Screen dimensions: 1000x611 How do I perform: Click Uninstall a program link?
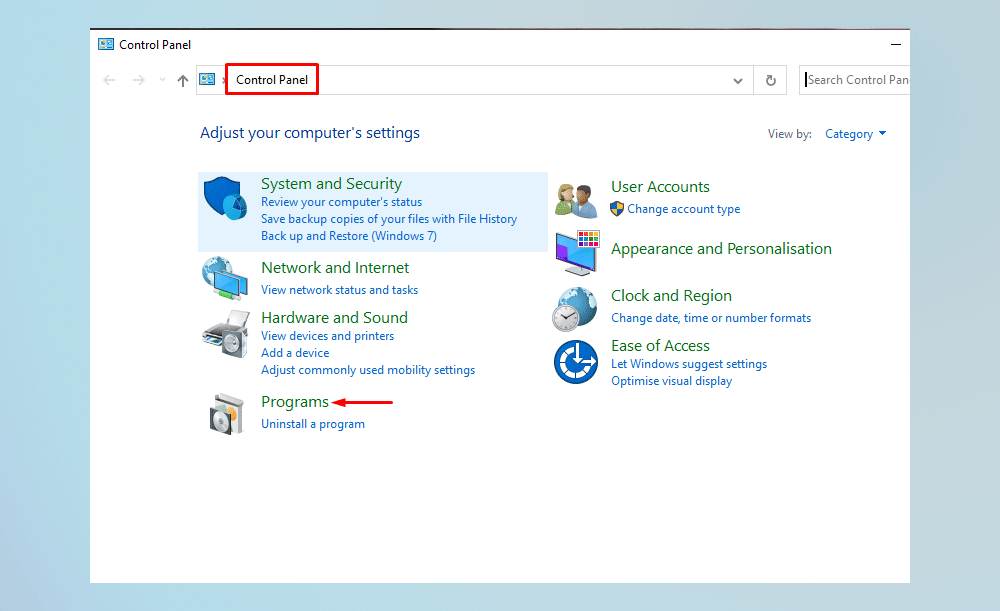point(312,424)
